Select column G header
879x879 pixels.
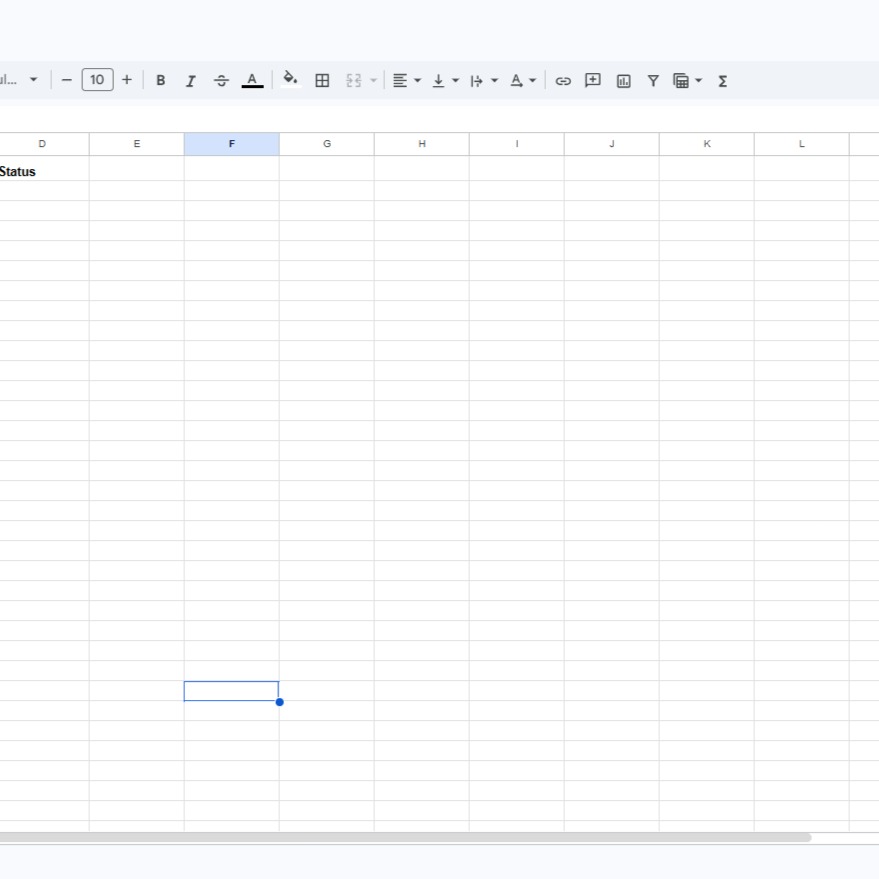[327, 144]
